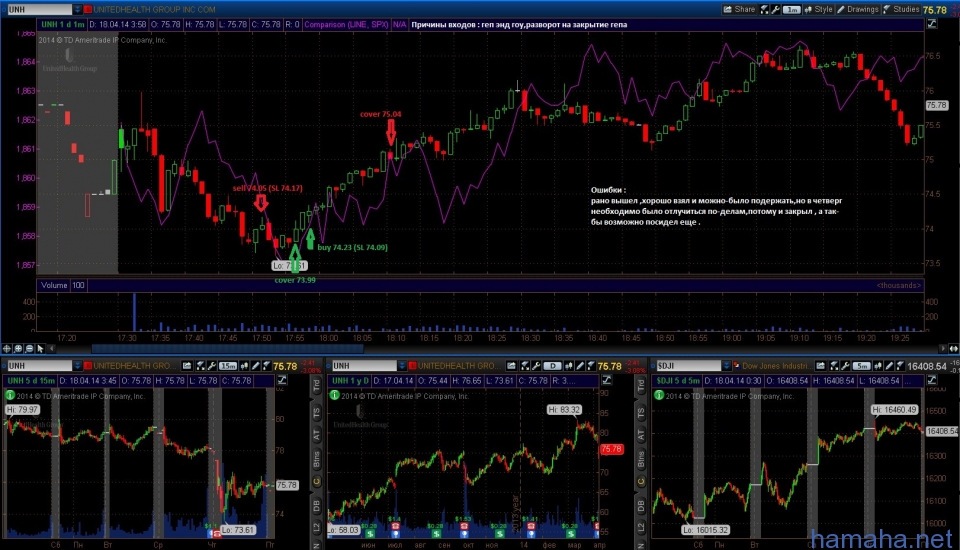Open the 15m timeframe selector in bottom-left chart
Viewport: 960px width, 550px height.
click(227, 366)
